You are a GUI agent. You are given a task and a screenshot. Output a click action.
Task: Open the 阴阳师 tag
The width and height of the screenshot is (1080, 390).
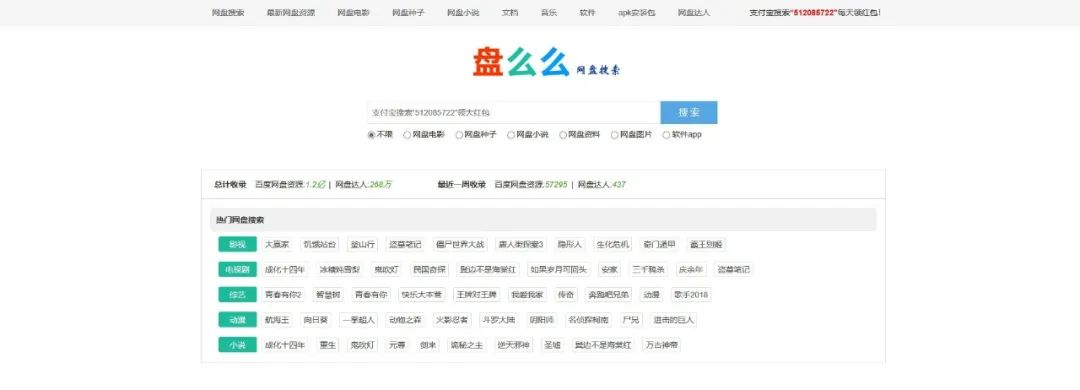pos(541,320)
